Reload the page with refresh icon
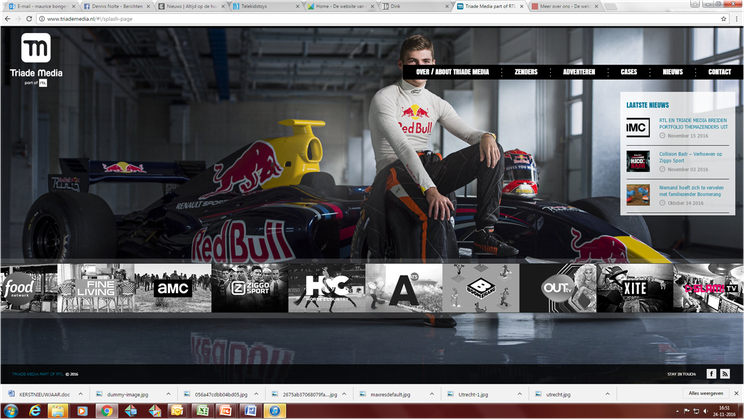The height and width of the screenshot is (419, 744). (x=29, y=19)
